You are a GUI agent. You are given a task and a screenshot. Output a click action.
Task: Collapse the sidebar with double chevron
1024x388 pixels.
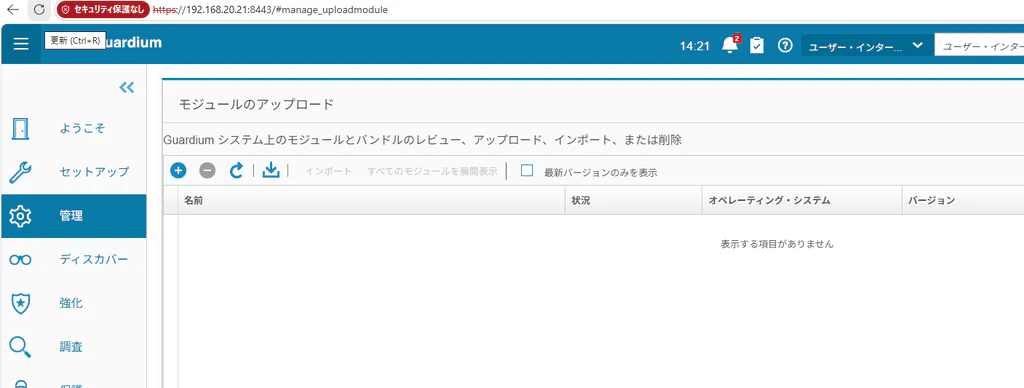tap(127, 87)
